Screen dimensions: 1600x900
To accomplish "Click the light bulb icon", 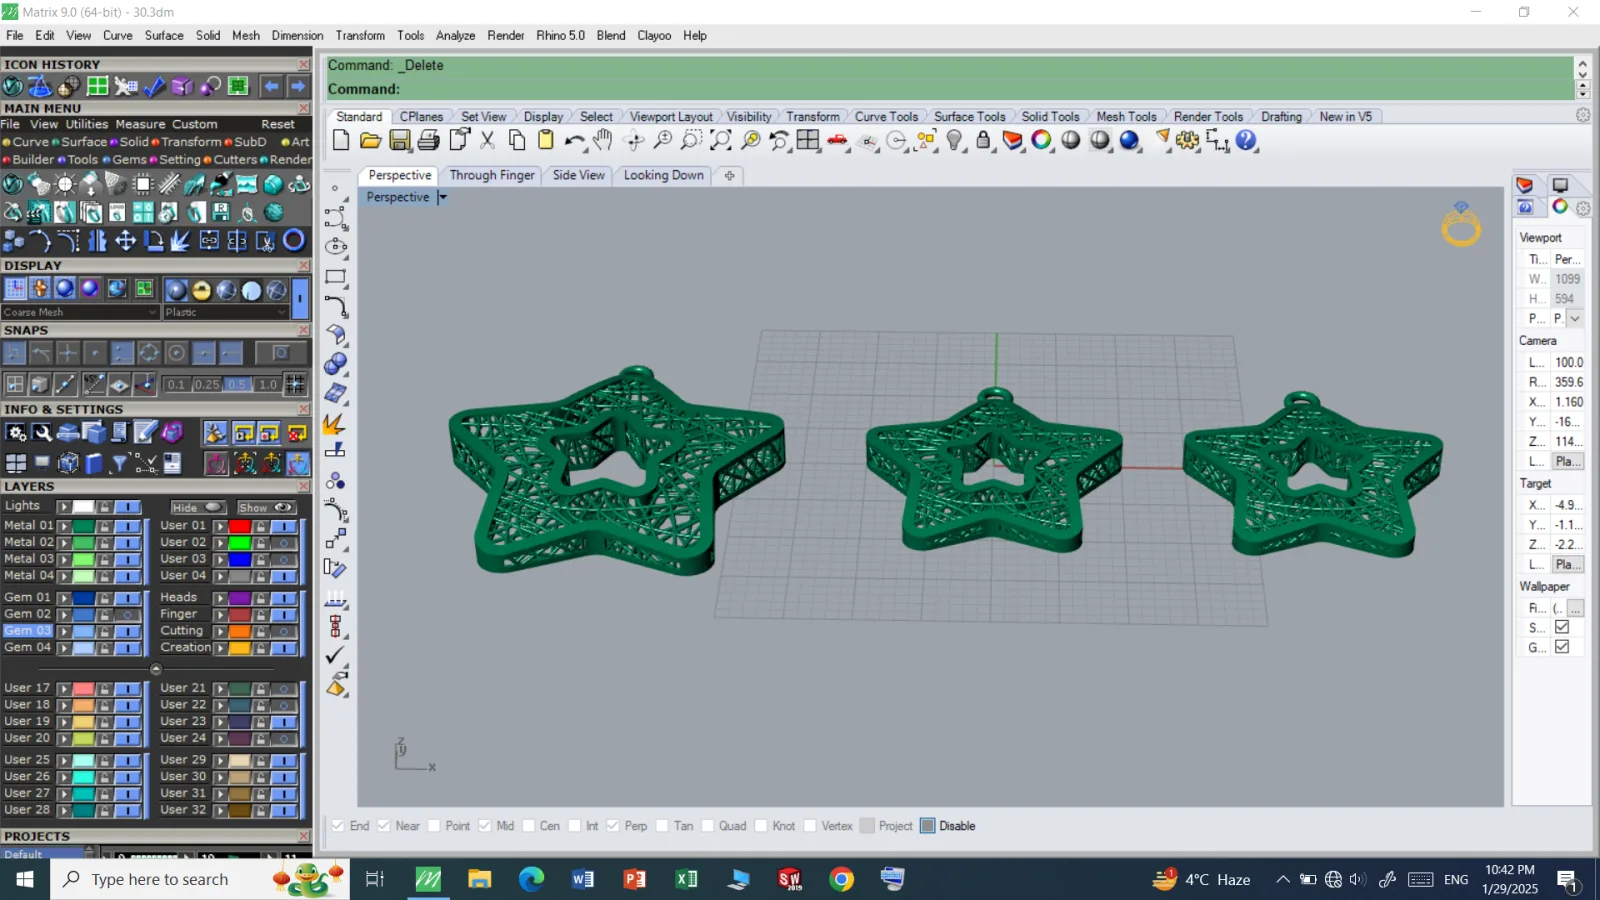I will [955, 141].
